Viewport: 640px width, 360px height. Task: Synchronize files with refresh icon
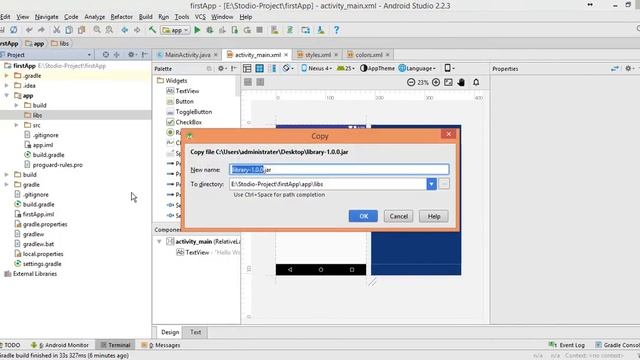pyautogui.click(x=13, y=30)
